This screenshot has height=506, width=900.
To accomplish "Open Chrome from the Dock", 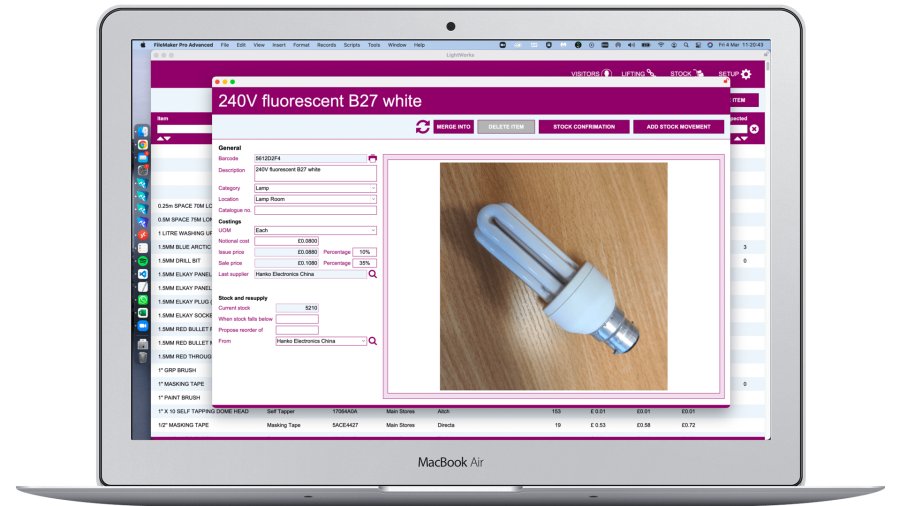I will (x=143, y=145).
